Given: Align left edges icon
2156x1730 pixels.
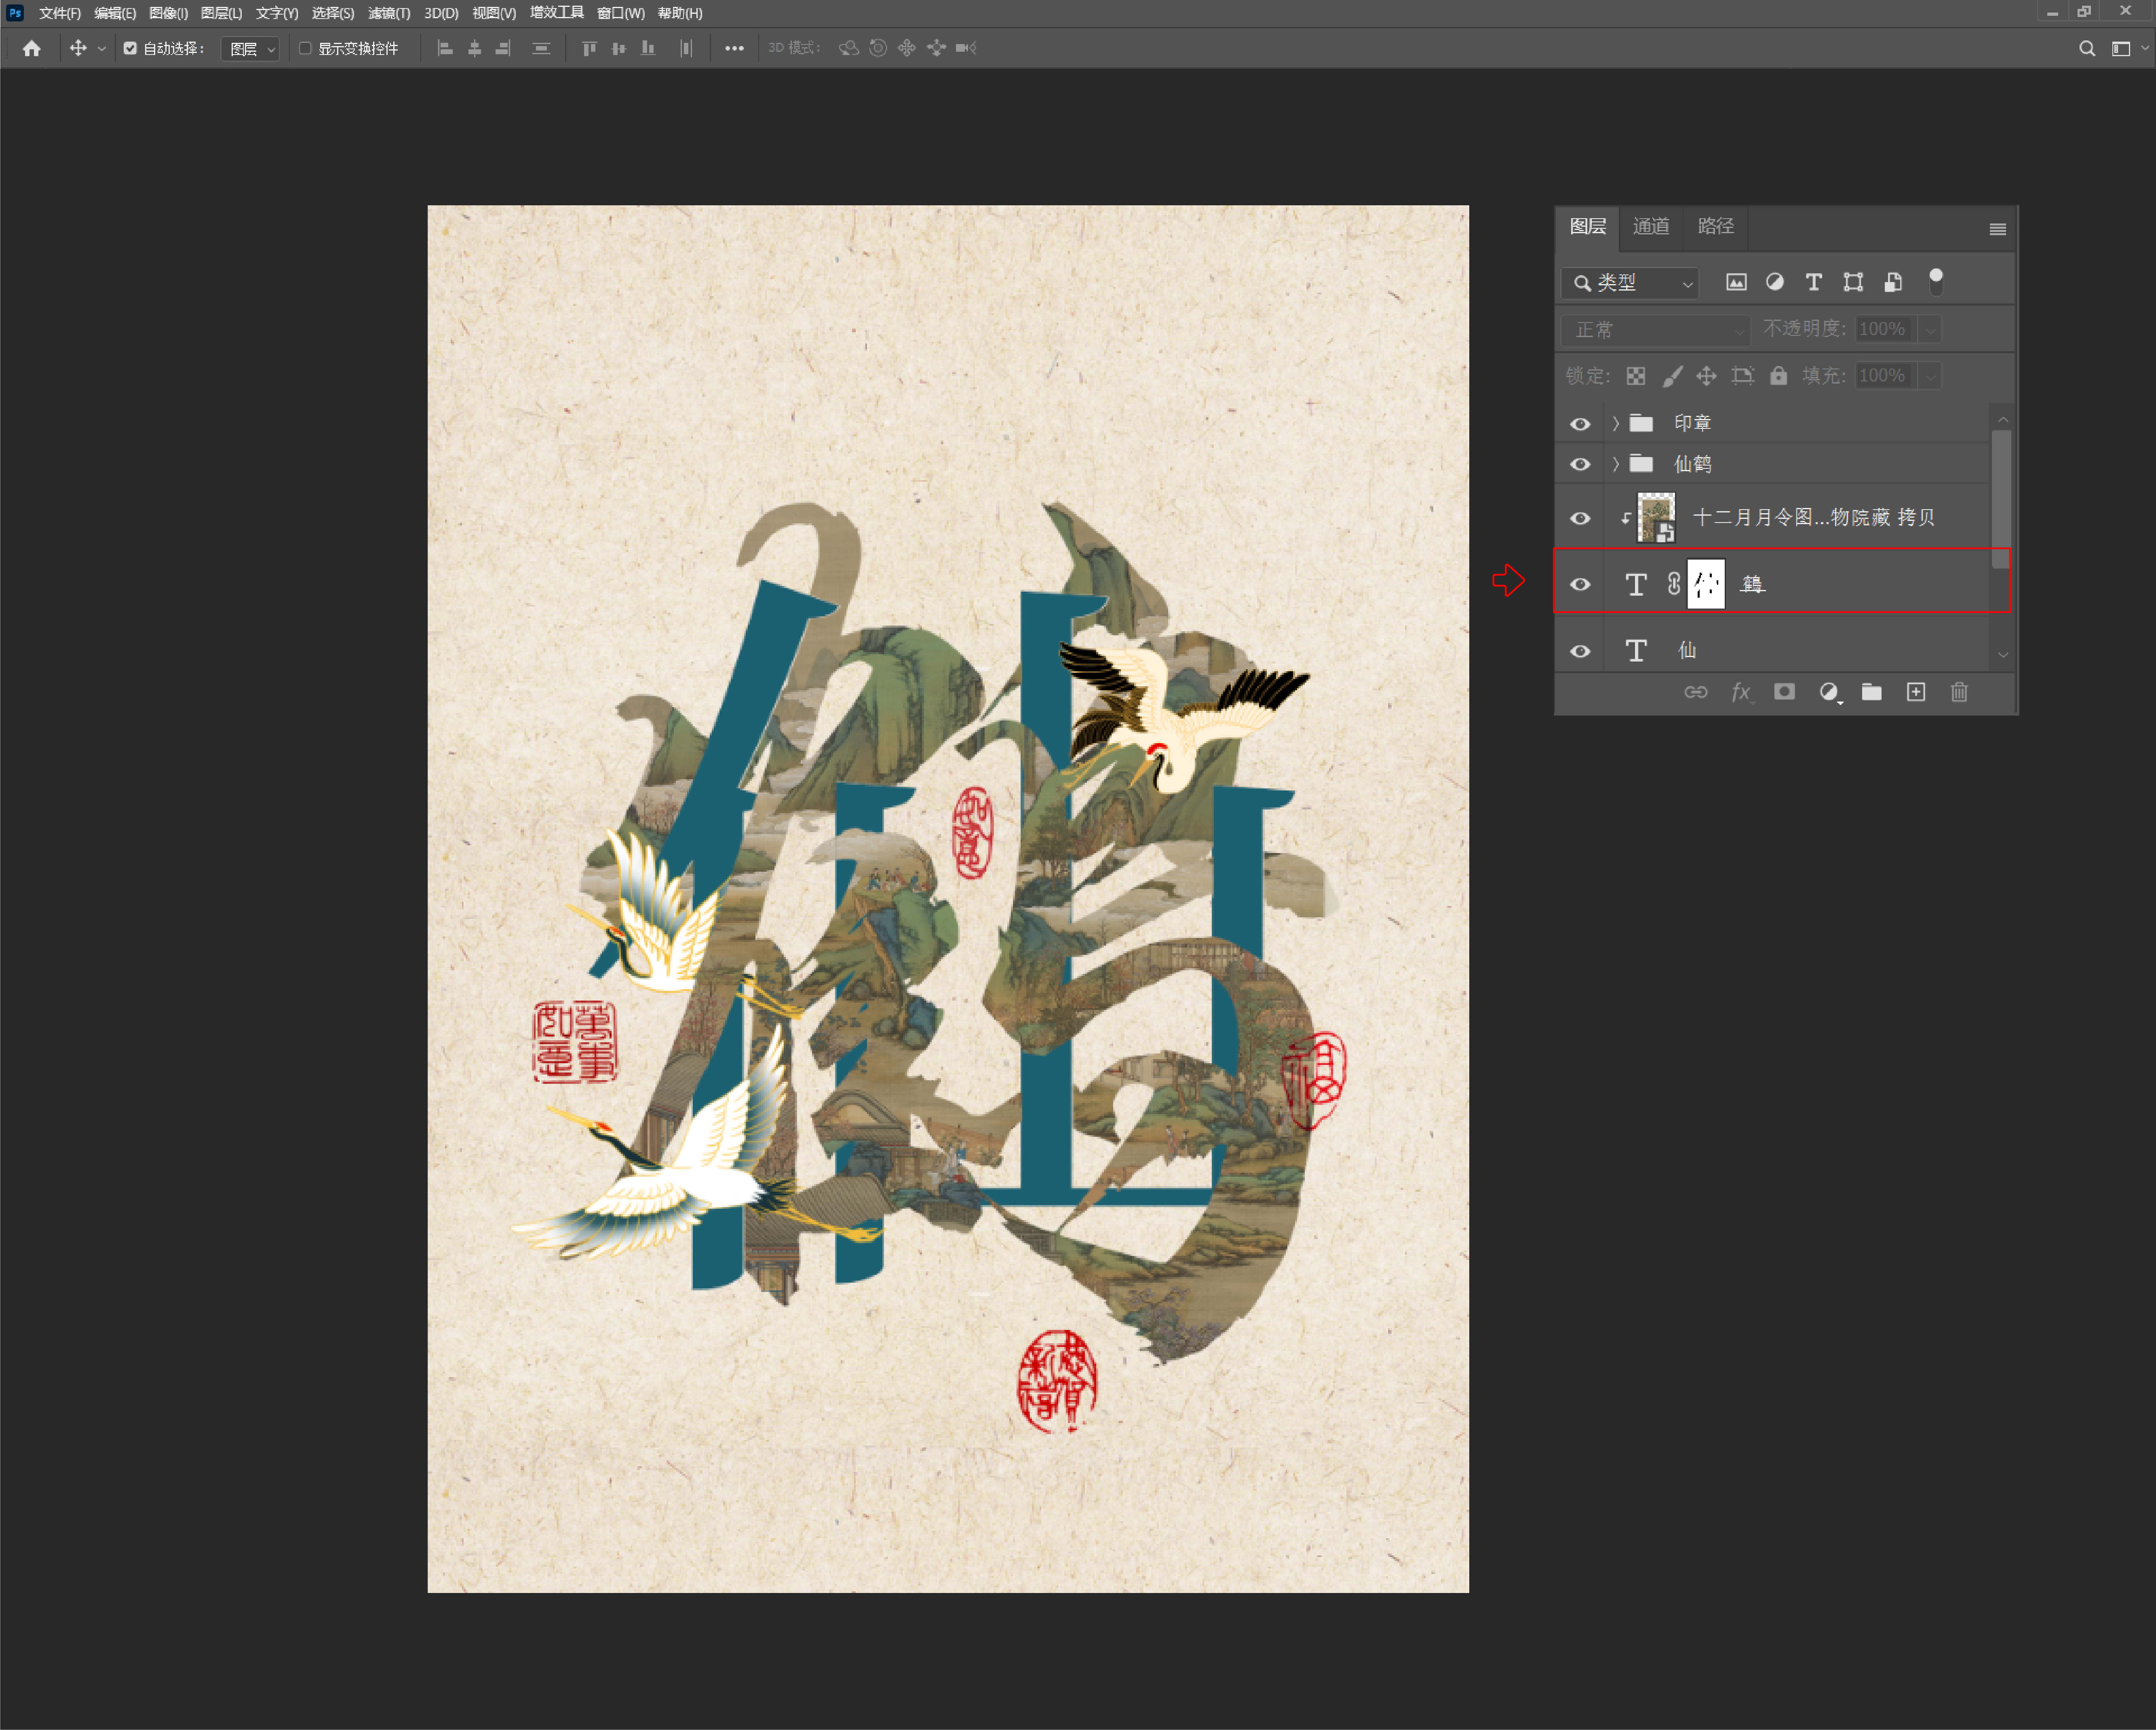Looking at the screenshot, I should [x=446, y=48].
